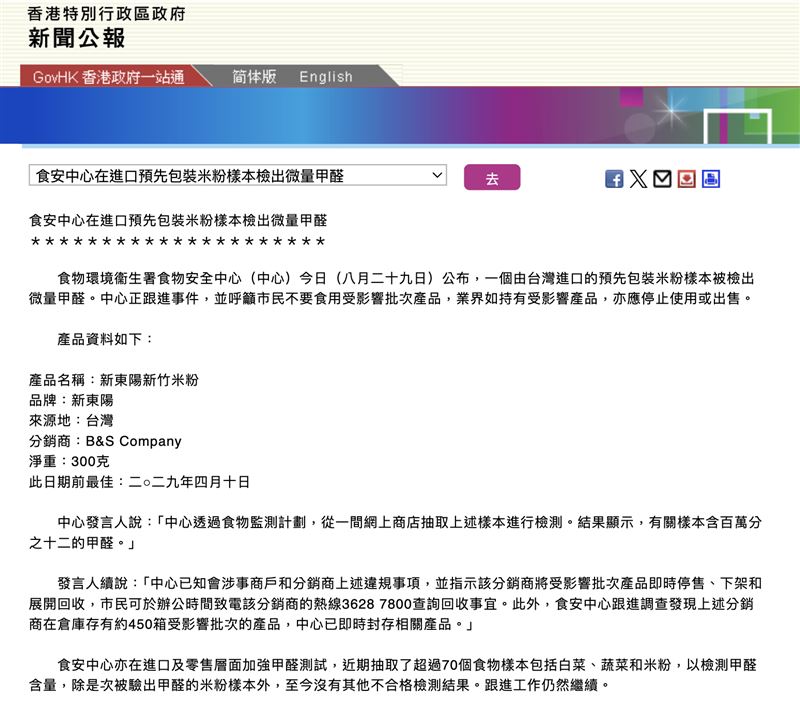Switch to 简体版 version
The height and width of the screenshot is (702, 800).
pos(254,77)
